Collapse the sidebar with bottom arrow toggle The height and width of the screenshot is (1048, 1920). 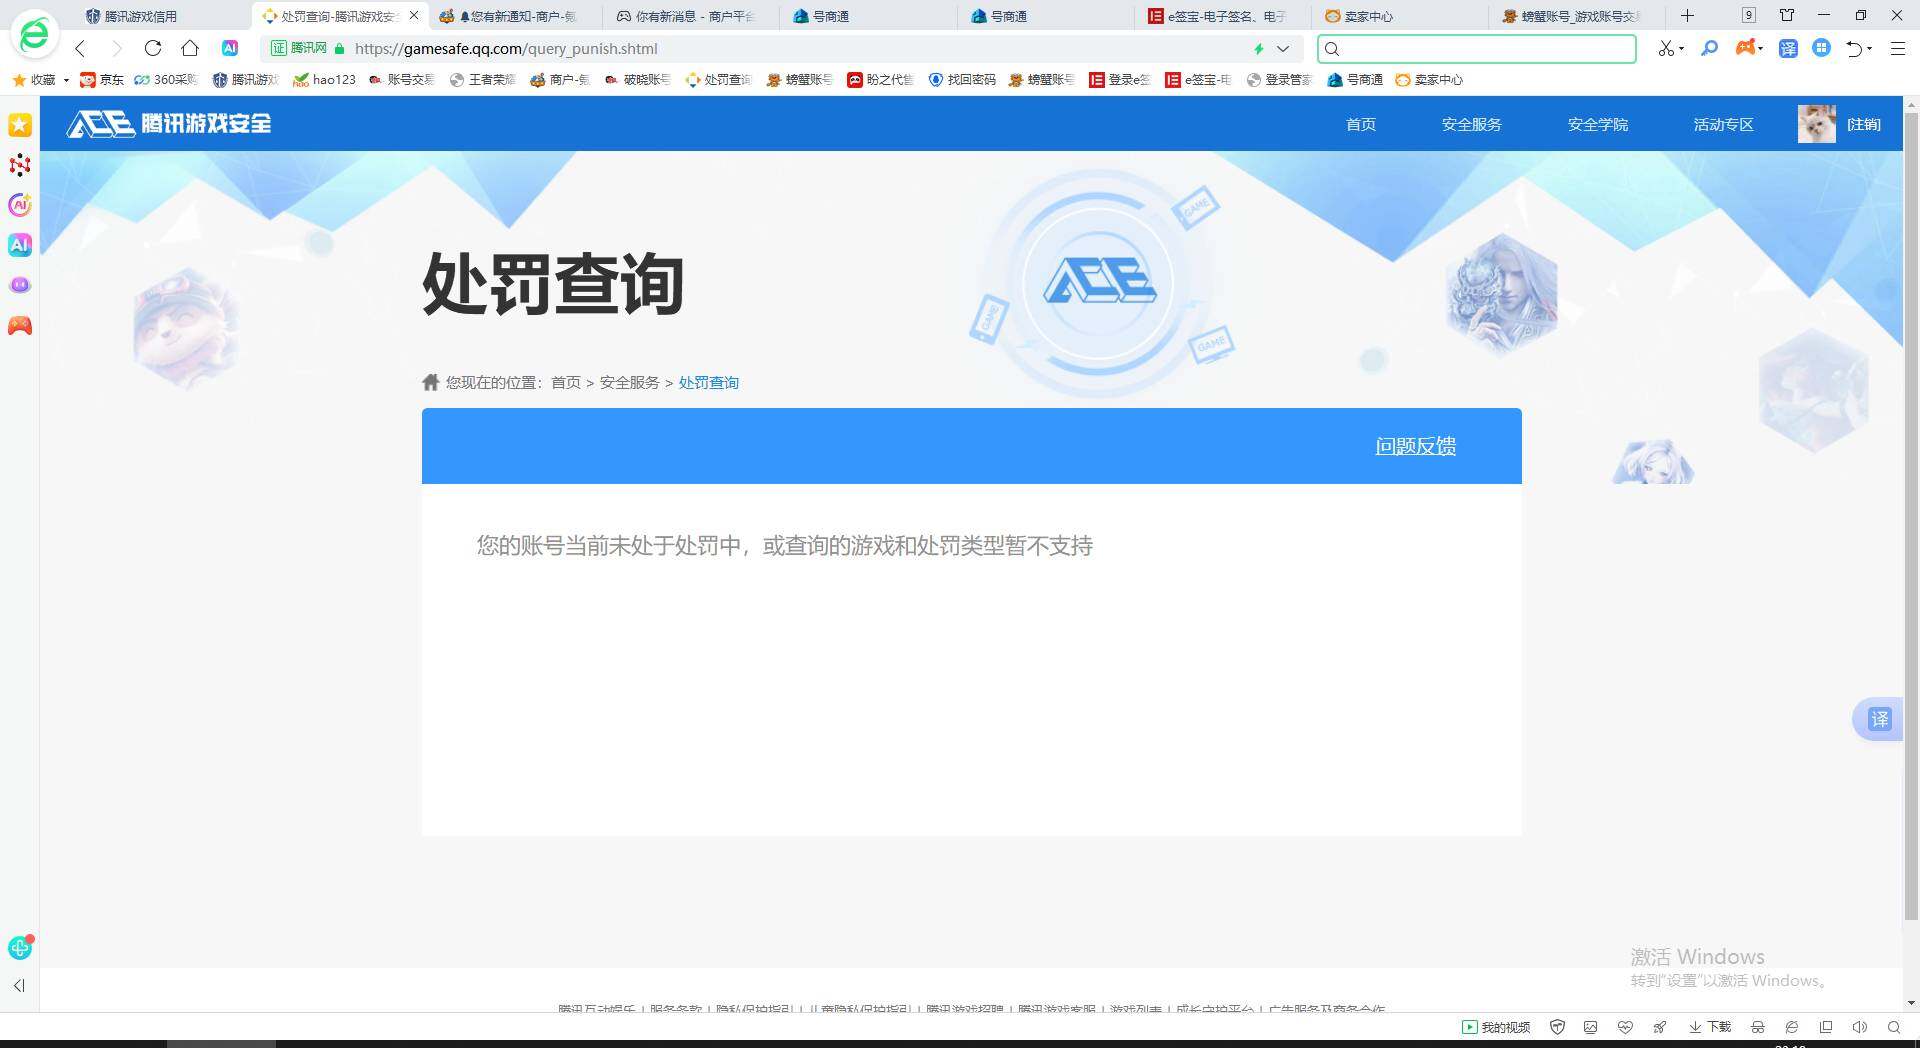click(x=18, y=986)
